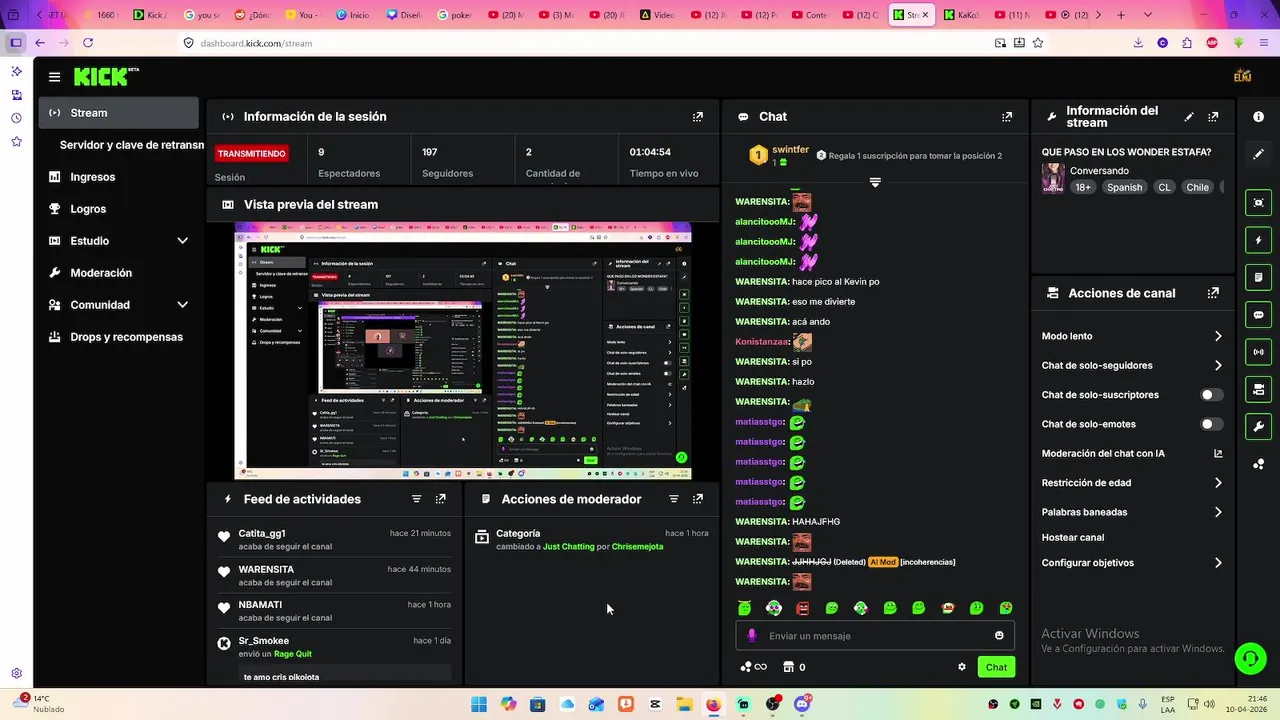Toggle wrench stream-info widget in right rail
This screenshot has width=1280, height=720.
(1258, 426)
